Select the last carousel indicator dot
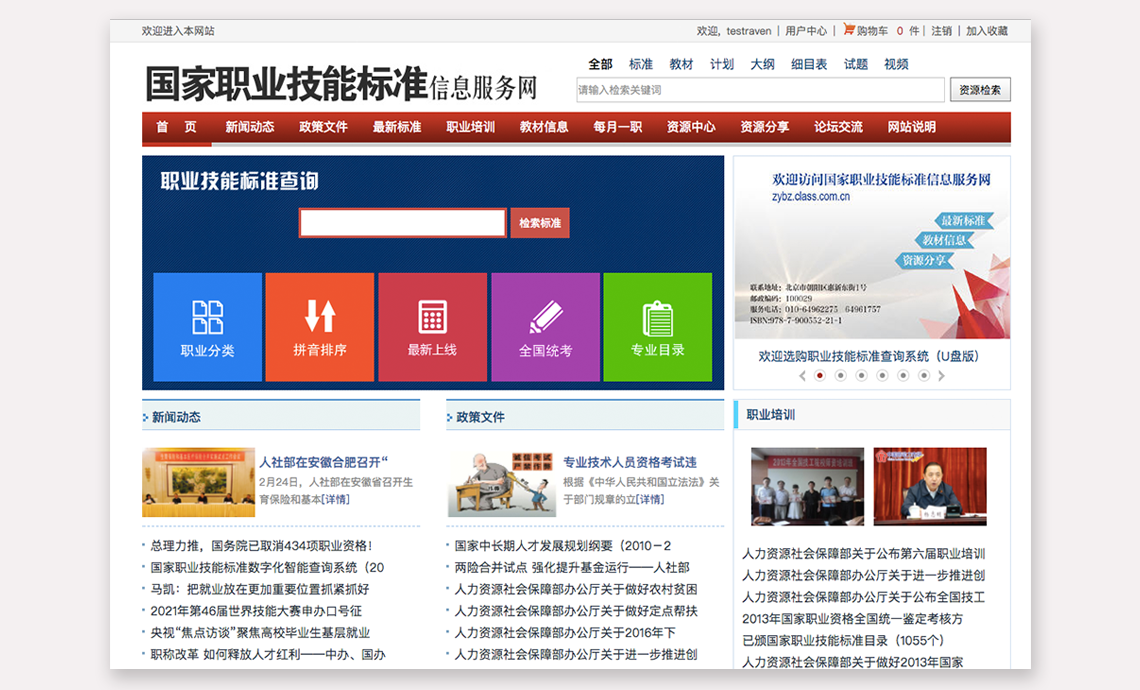The width and height of the screenshot is (1140, 690). click(x=924, y=376)
